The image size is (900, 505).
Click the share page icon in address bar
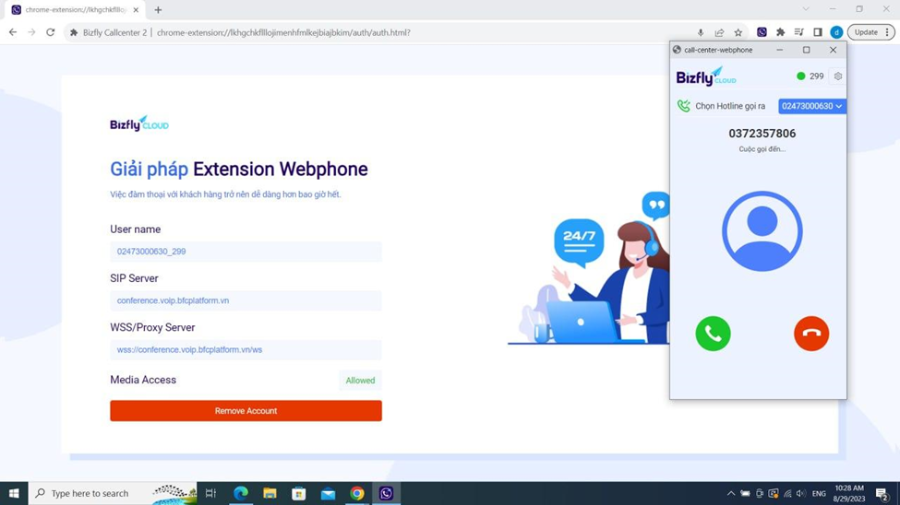[719, 33]
